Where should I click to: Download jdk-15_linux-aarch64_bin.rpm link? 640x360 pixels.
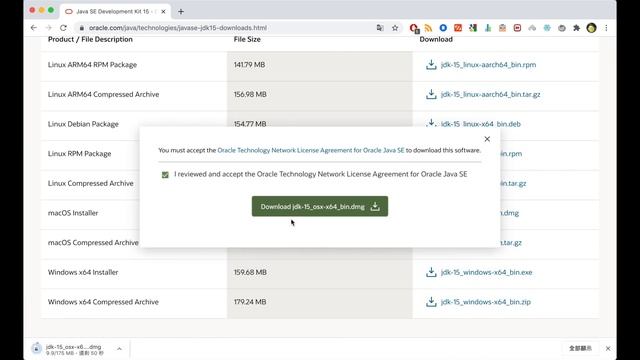(x=488, y=64)
